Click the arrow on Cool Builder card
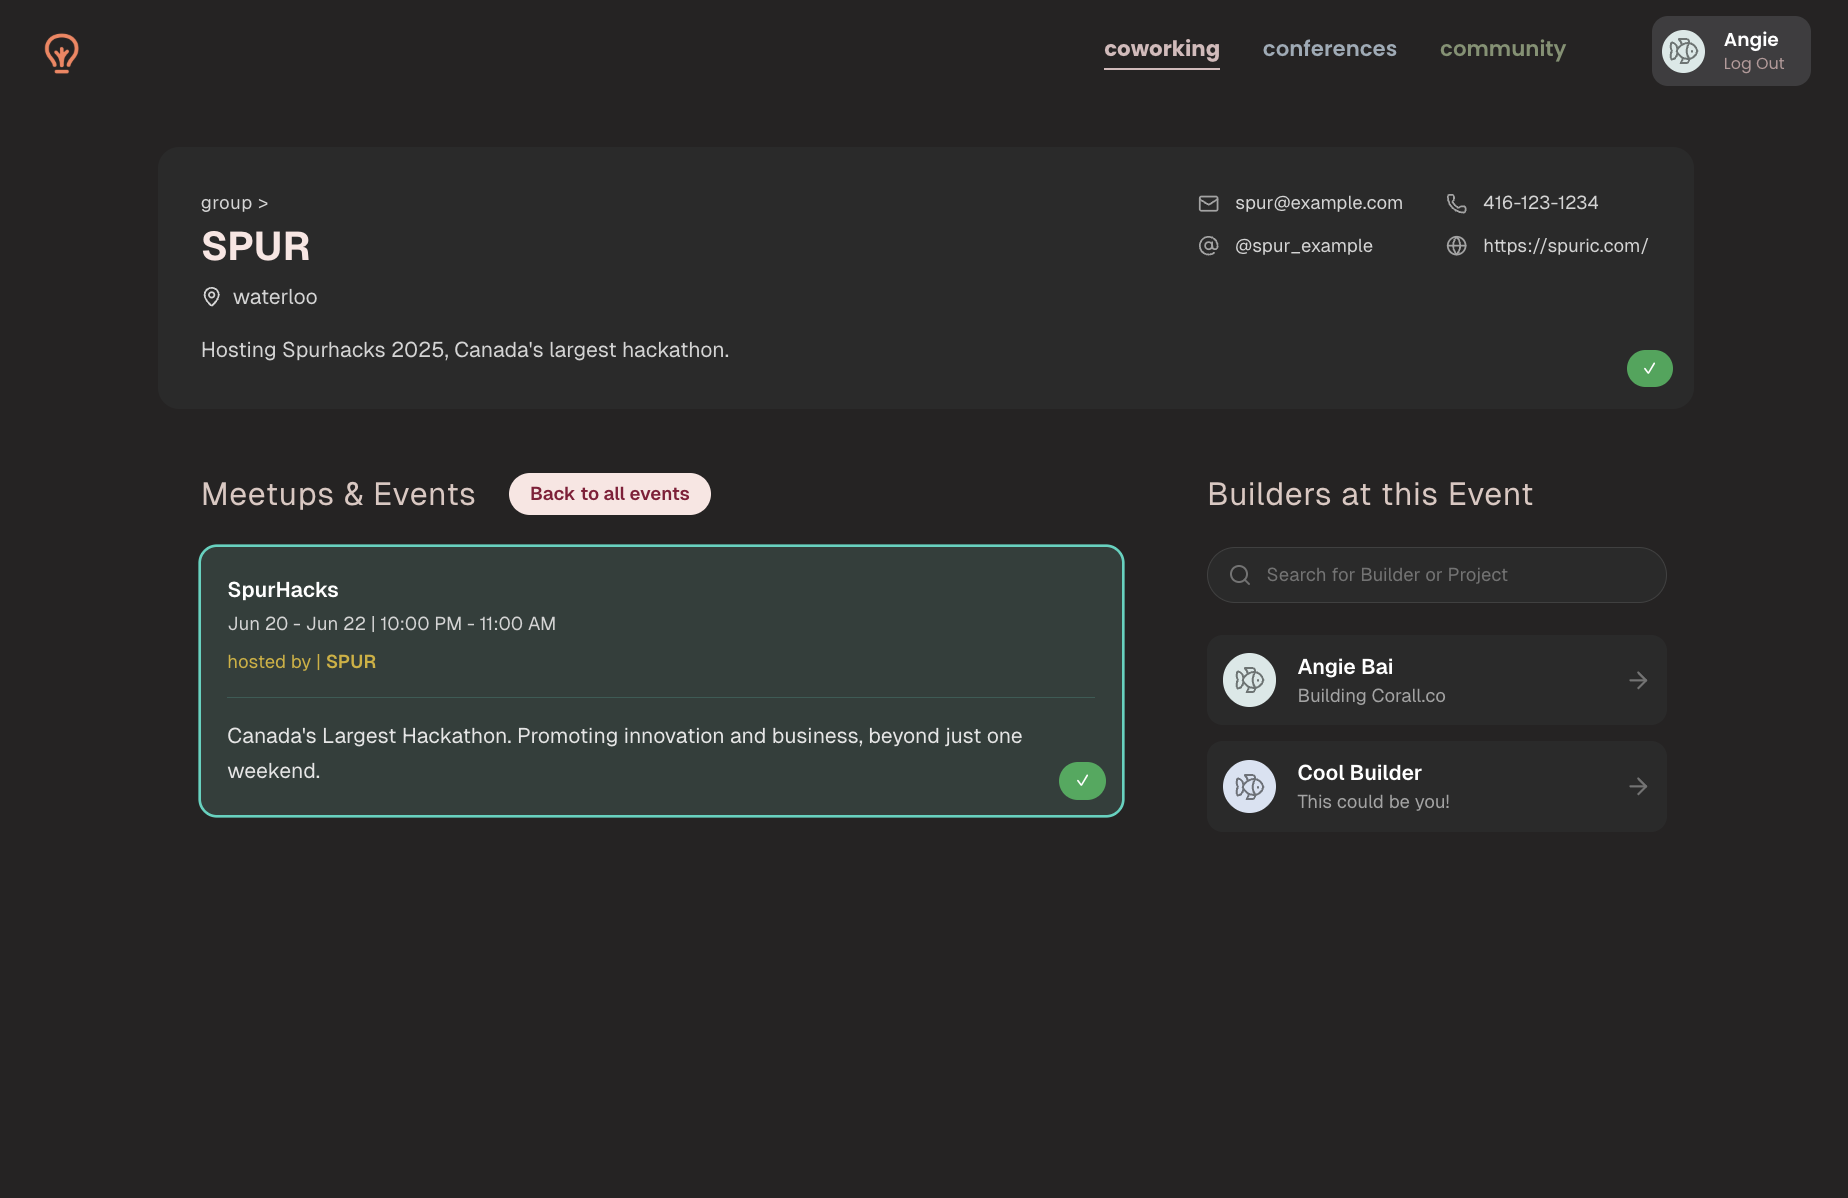 point(1638,786)
